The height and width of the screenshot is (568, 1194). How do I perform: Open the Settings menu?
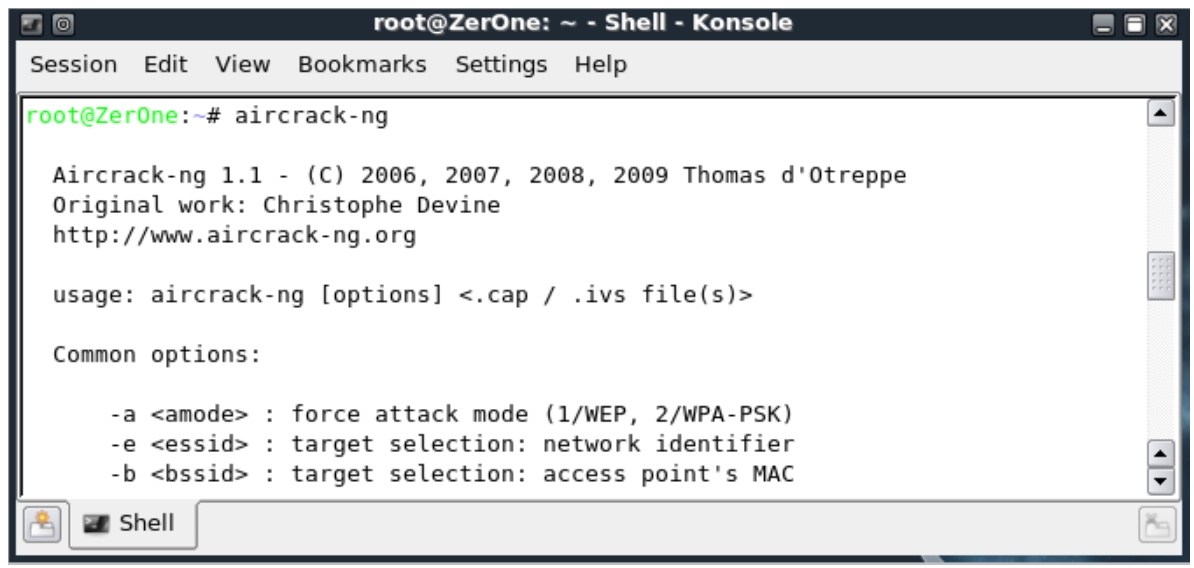coord(501,65)
